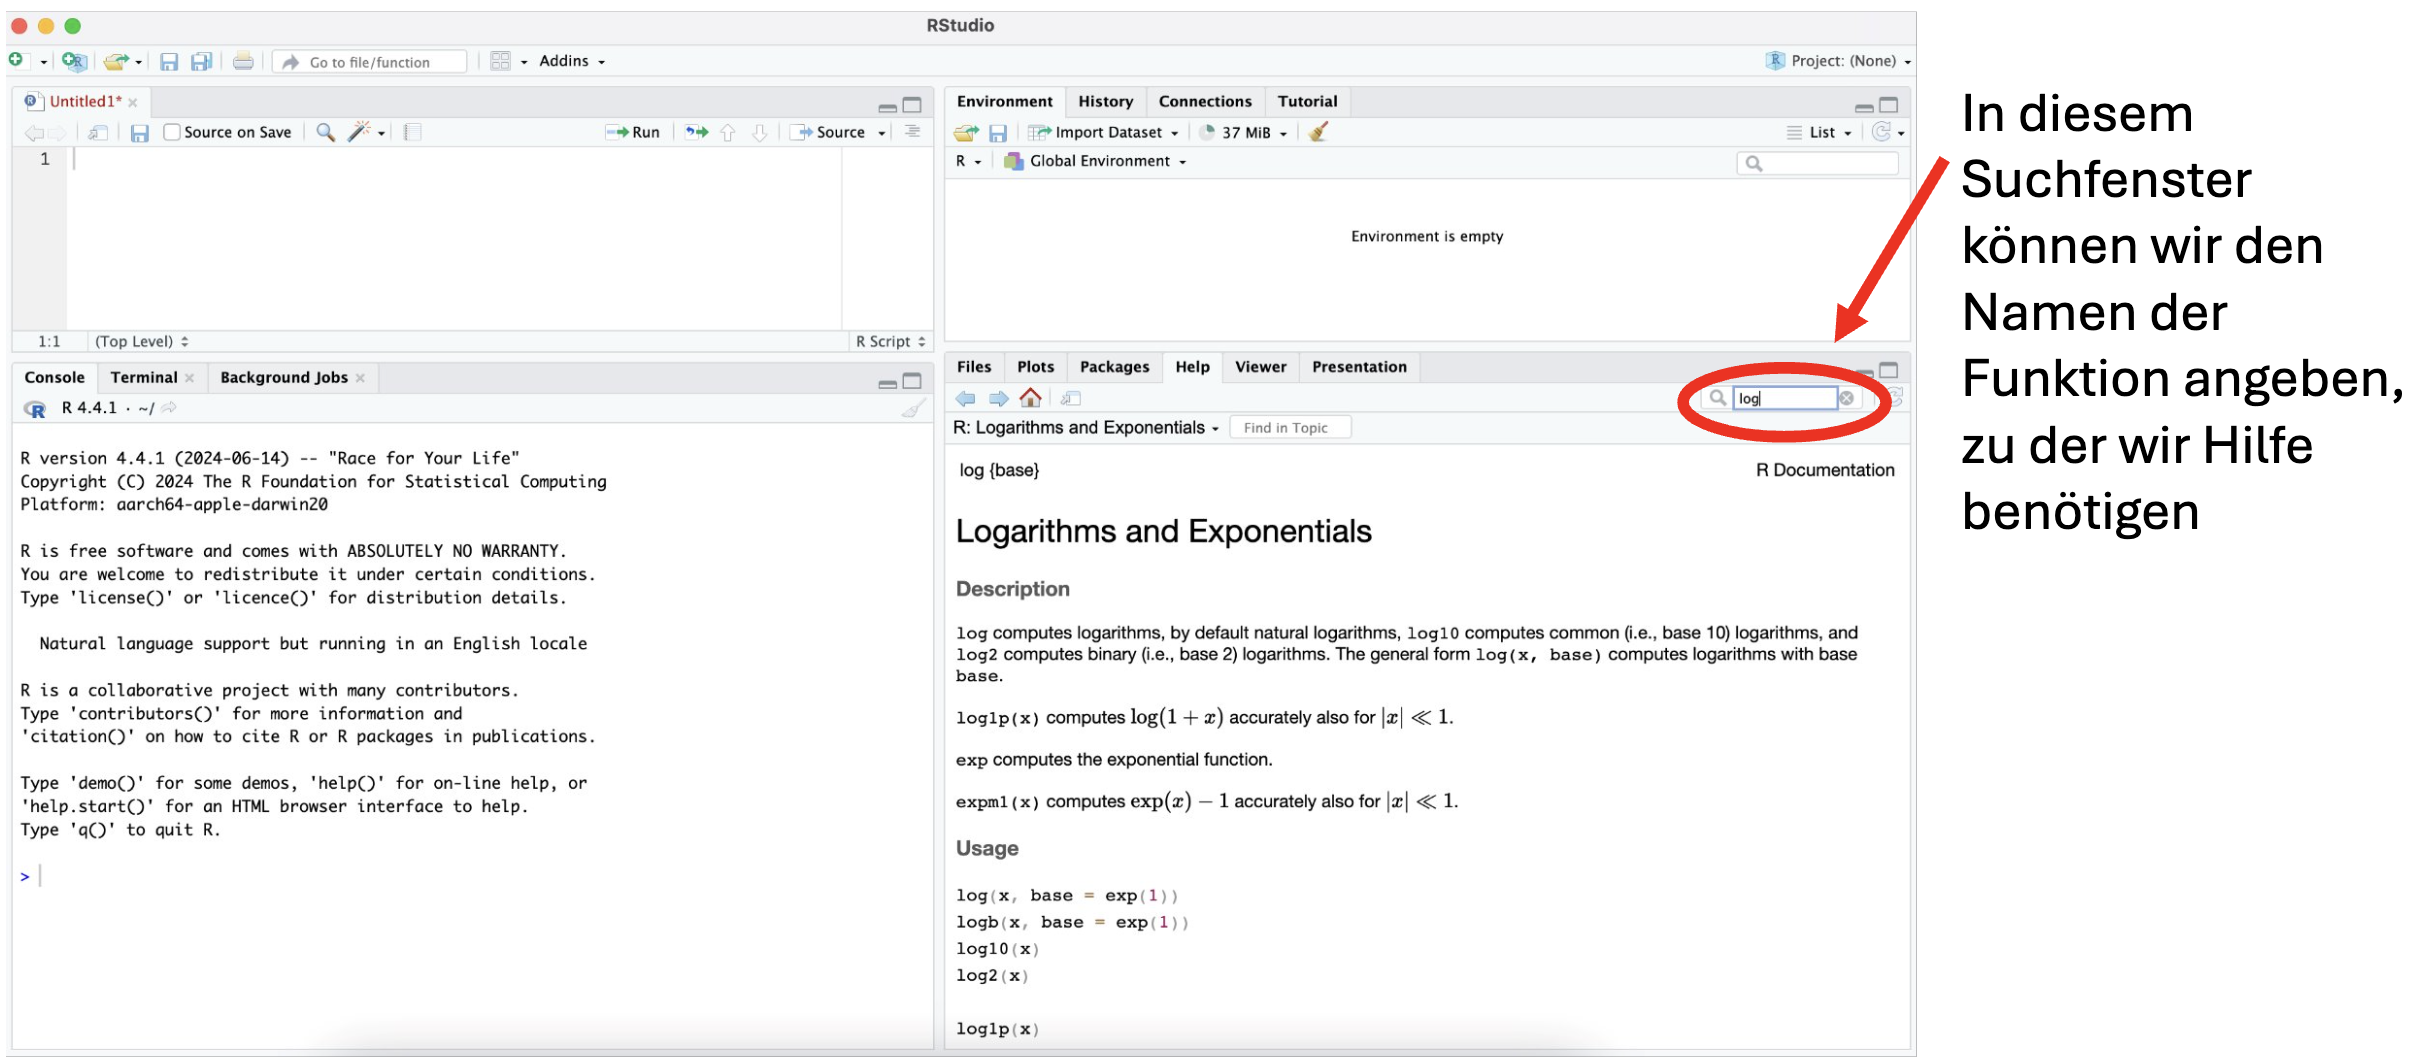Click the print icon in the main toolbar
Viewport: 2418px width, 1064px height.
pyautogui.click(x=243, y=62)
